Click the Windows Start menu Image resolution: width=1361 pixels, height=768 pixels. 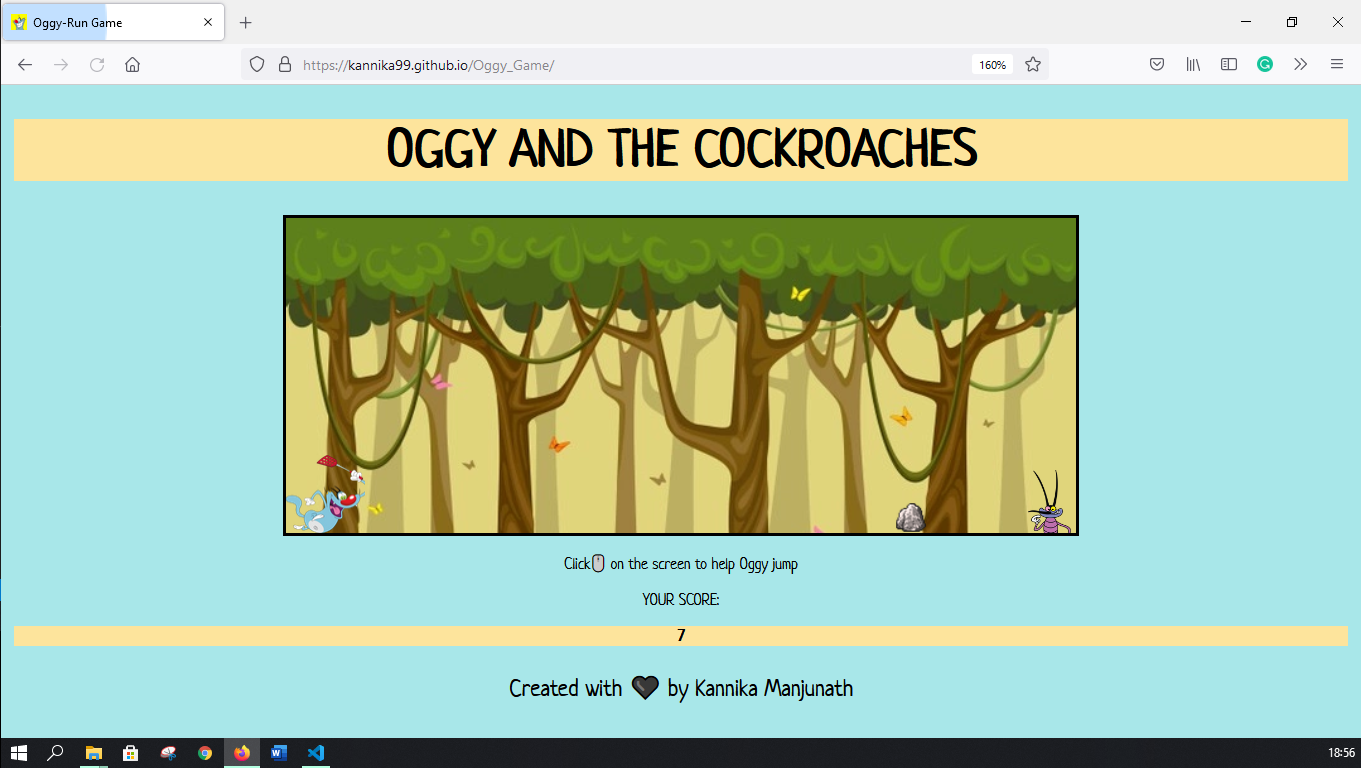point(18,753)
